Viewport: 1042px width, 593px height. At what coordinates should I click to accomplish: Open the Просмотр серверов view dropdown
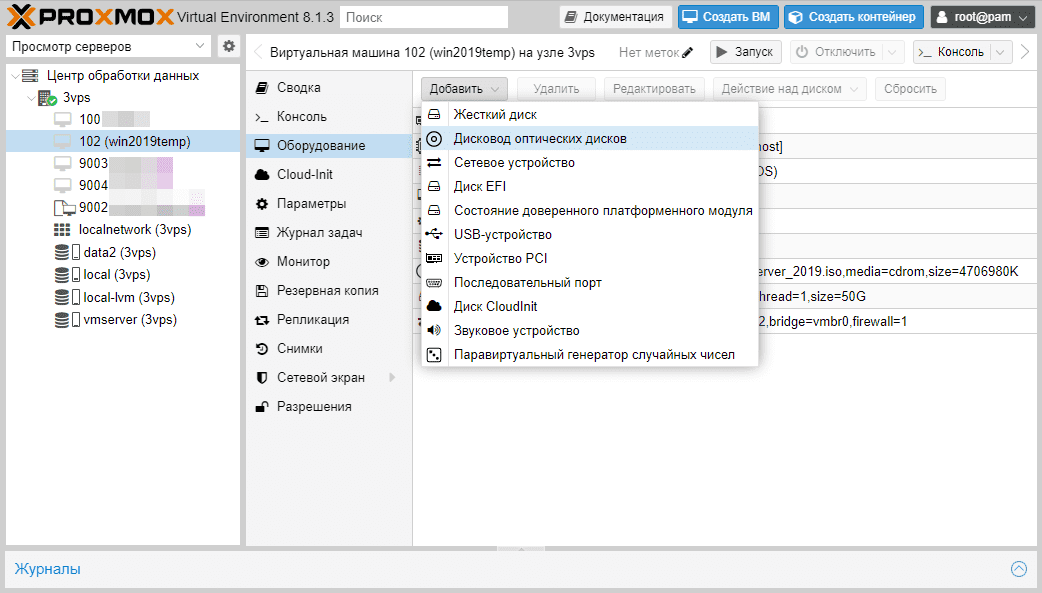[x=108, y=46]
